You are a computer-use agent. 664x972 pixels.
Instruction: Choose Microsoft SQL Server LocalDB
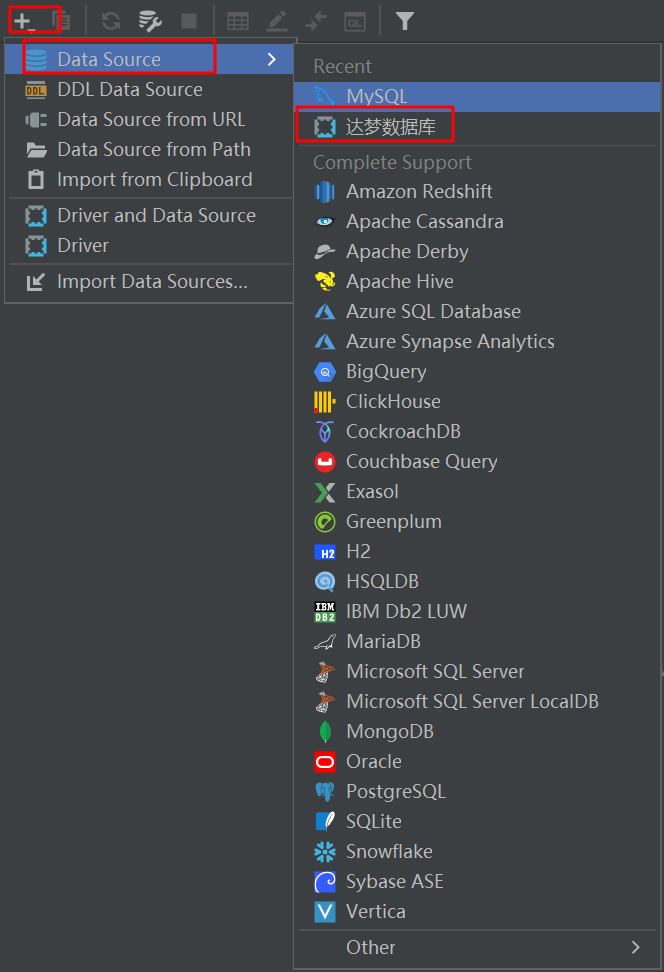tap(477, 701)
